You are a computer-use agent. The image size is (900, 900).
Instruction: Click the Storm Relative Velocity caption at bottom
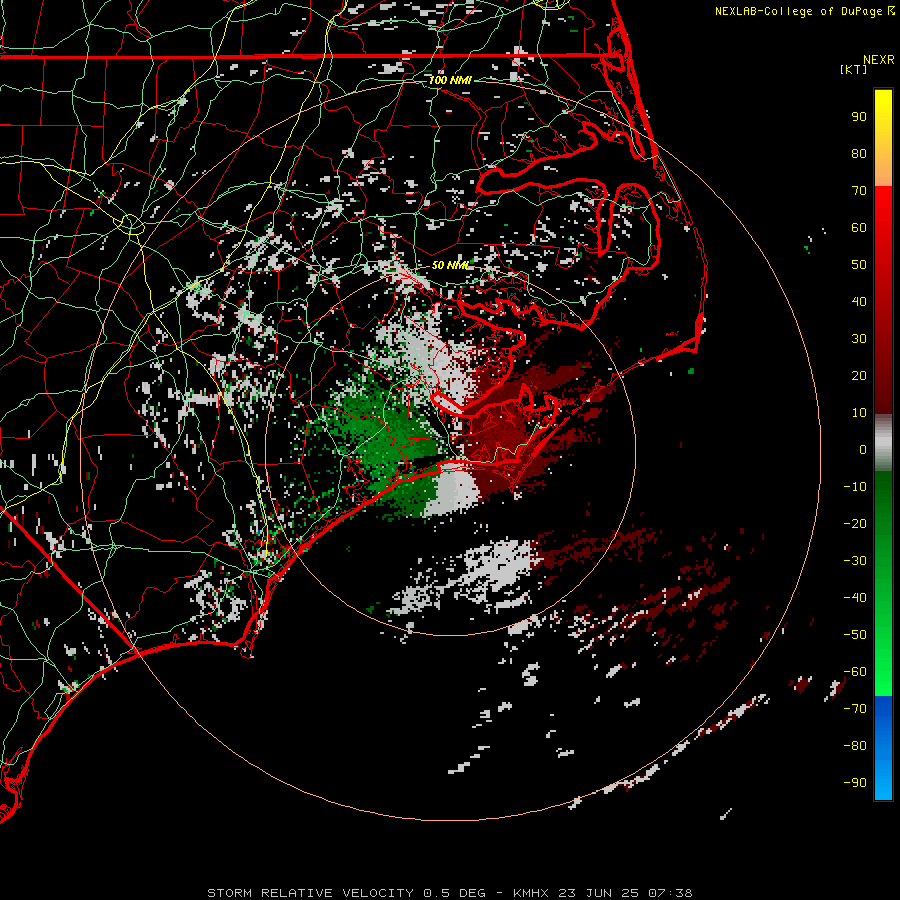450,893
